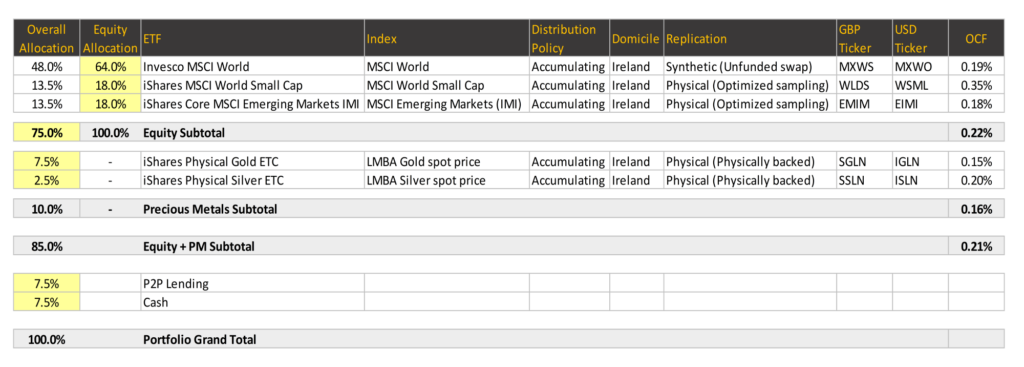
Task: Click the Index column header
Action: tap(447, 39)
